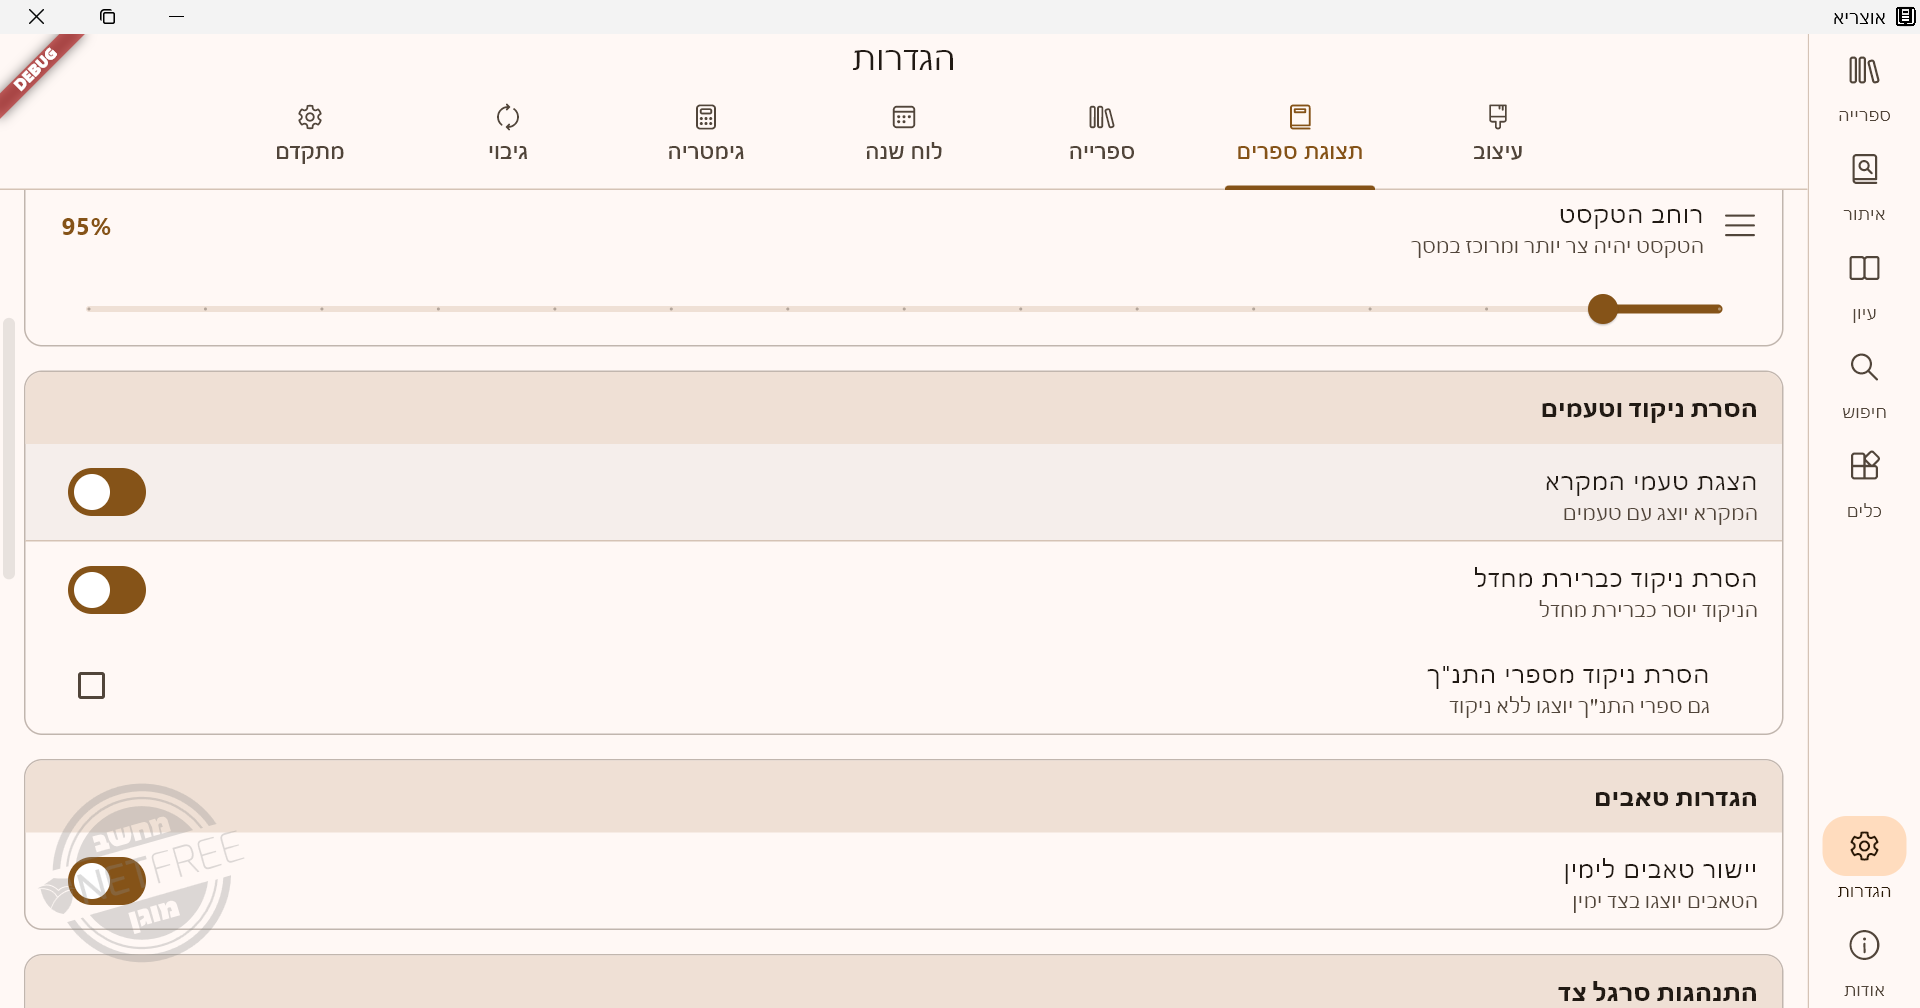Click the text width slider handle
This screenshot has height=1008, width=1920.
tap(1602, 309)
